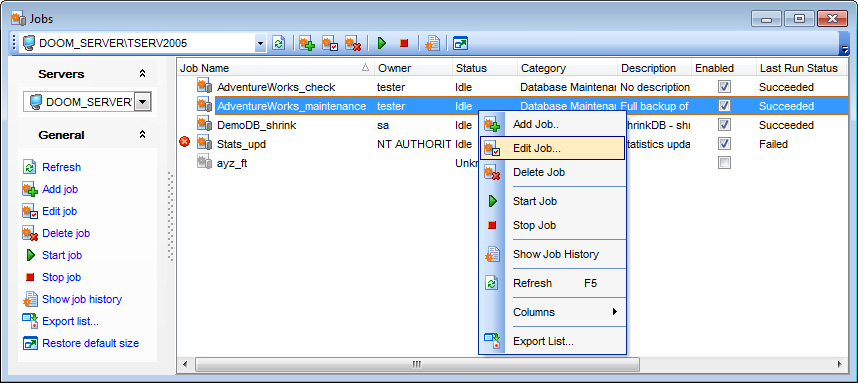Click the sidebar Show job history icon
Viewport: 858px width, 383px height.
[x=30, y=299]
